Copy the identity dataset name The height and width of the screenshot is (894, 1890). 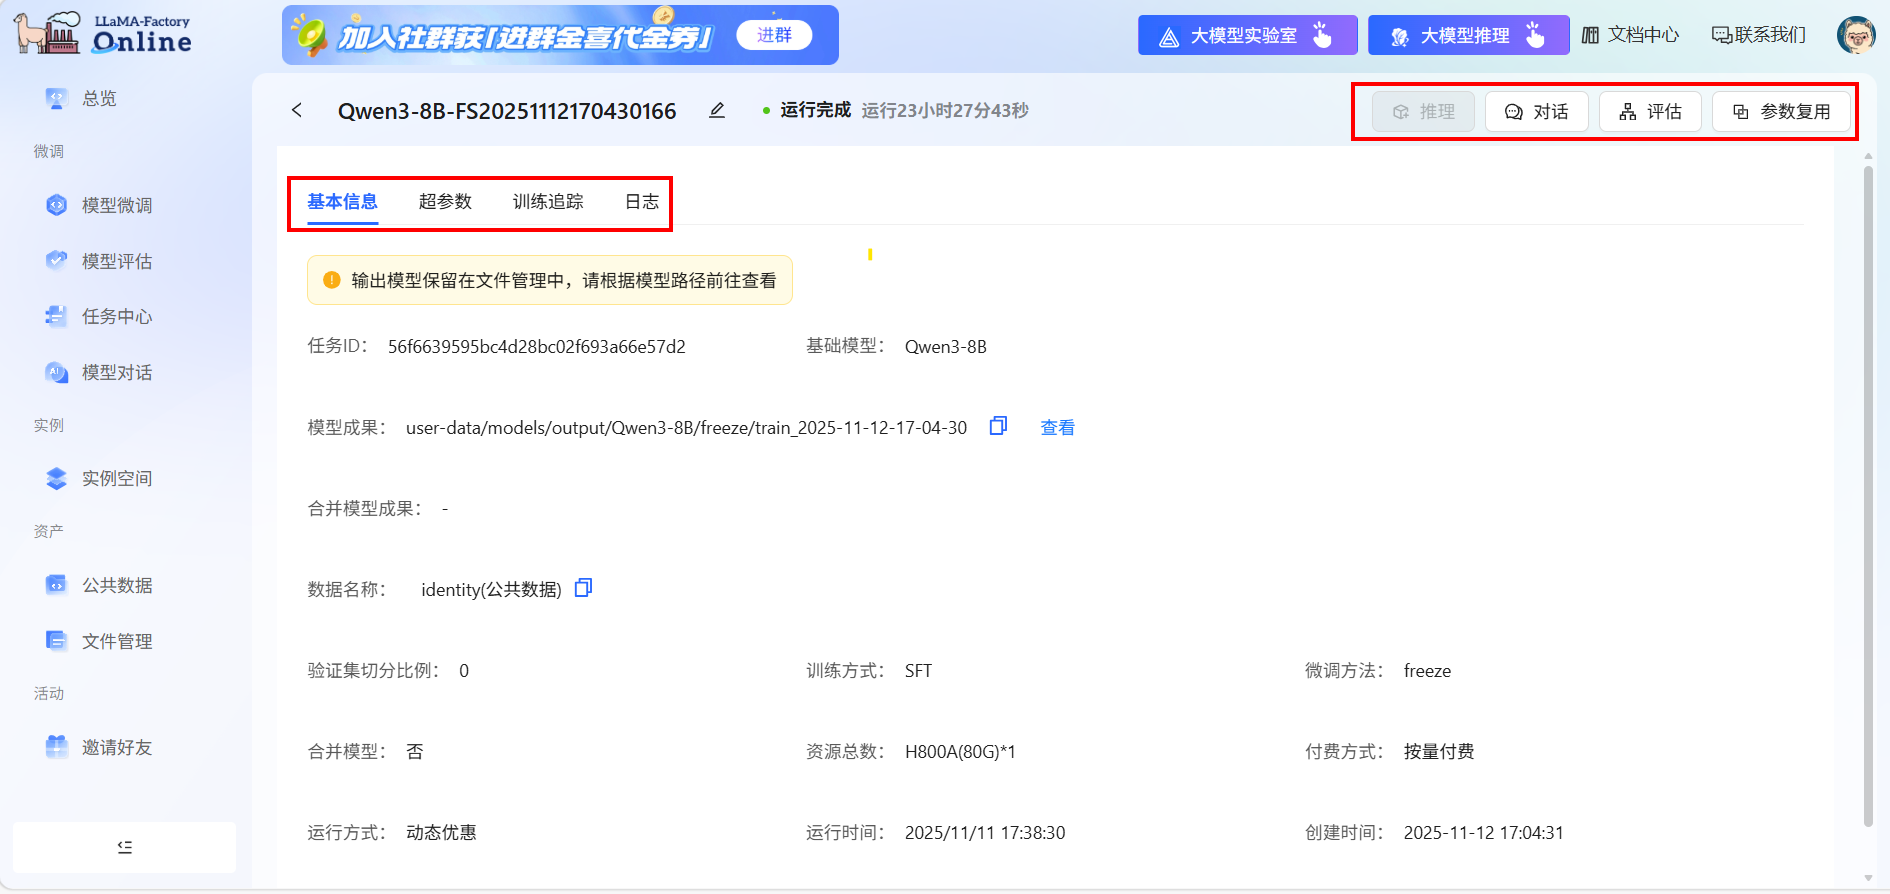(x=584, y=588)
